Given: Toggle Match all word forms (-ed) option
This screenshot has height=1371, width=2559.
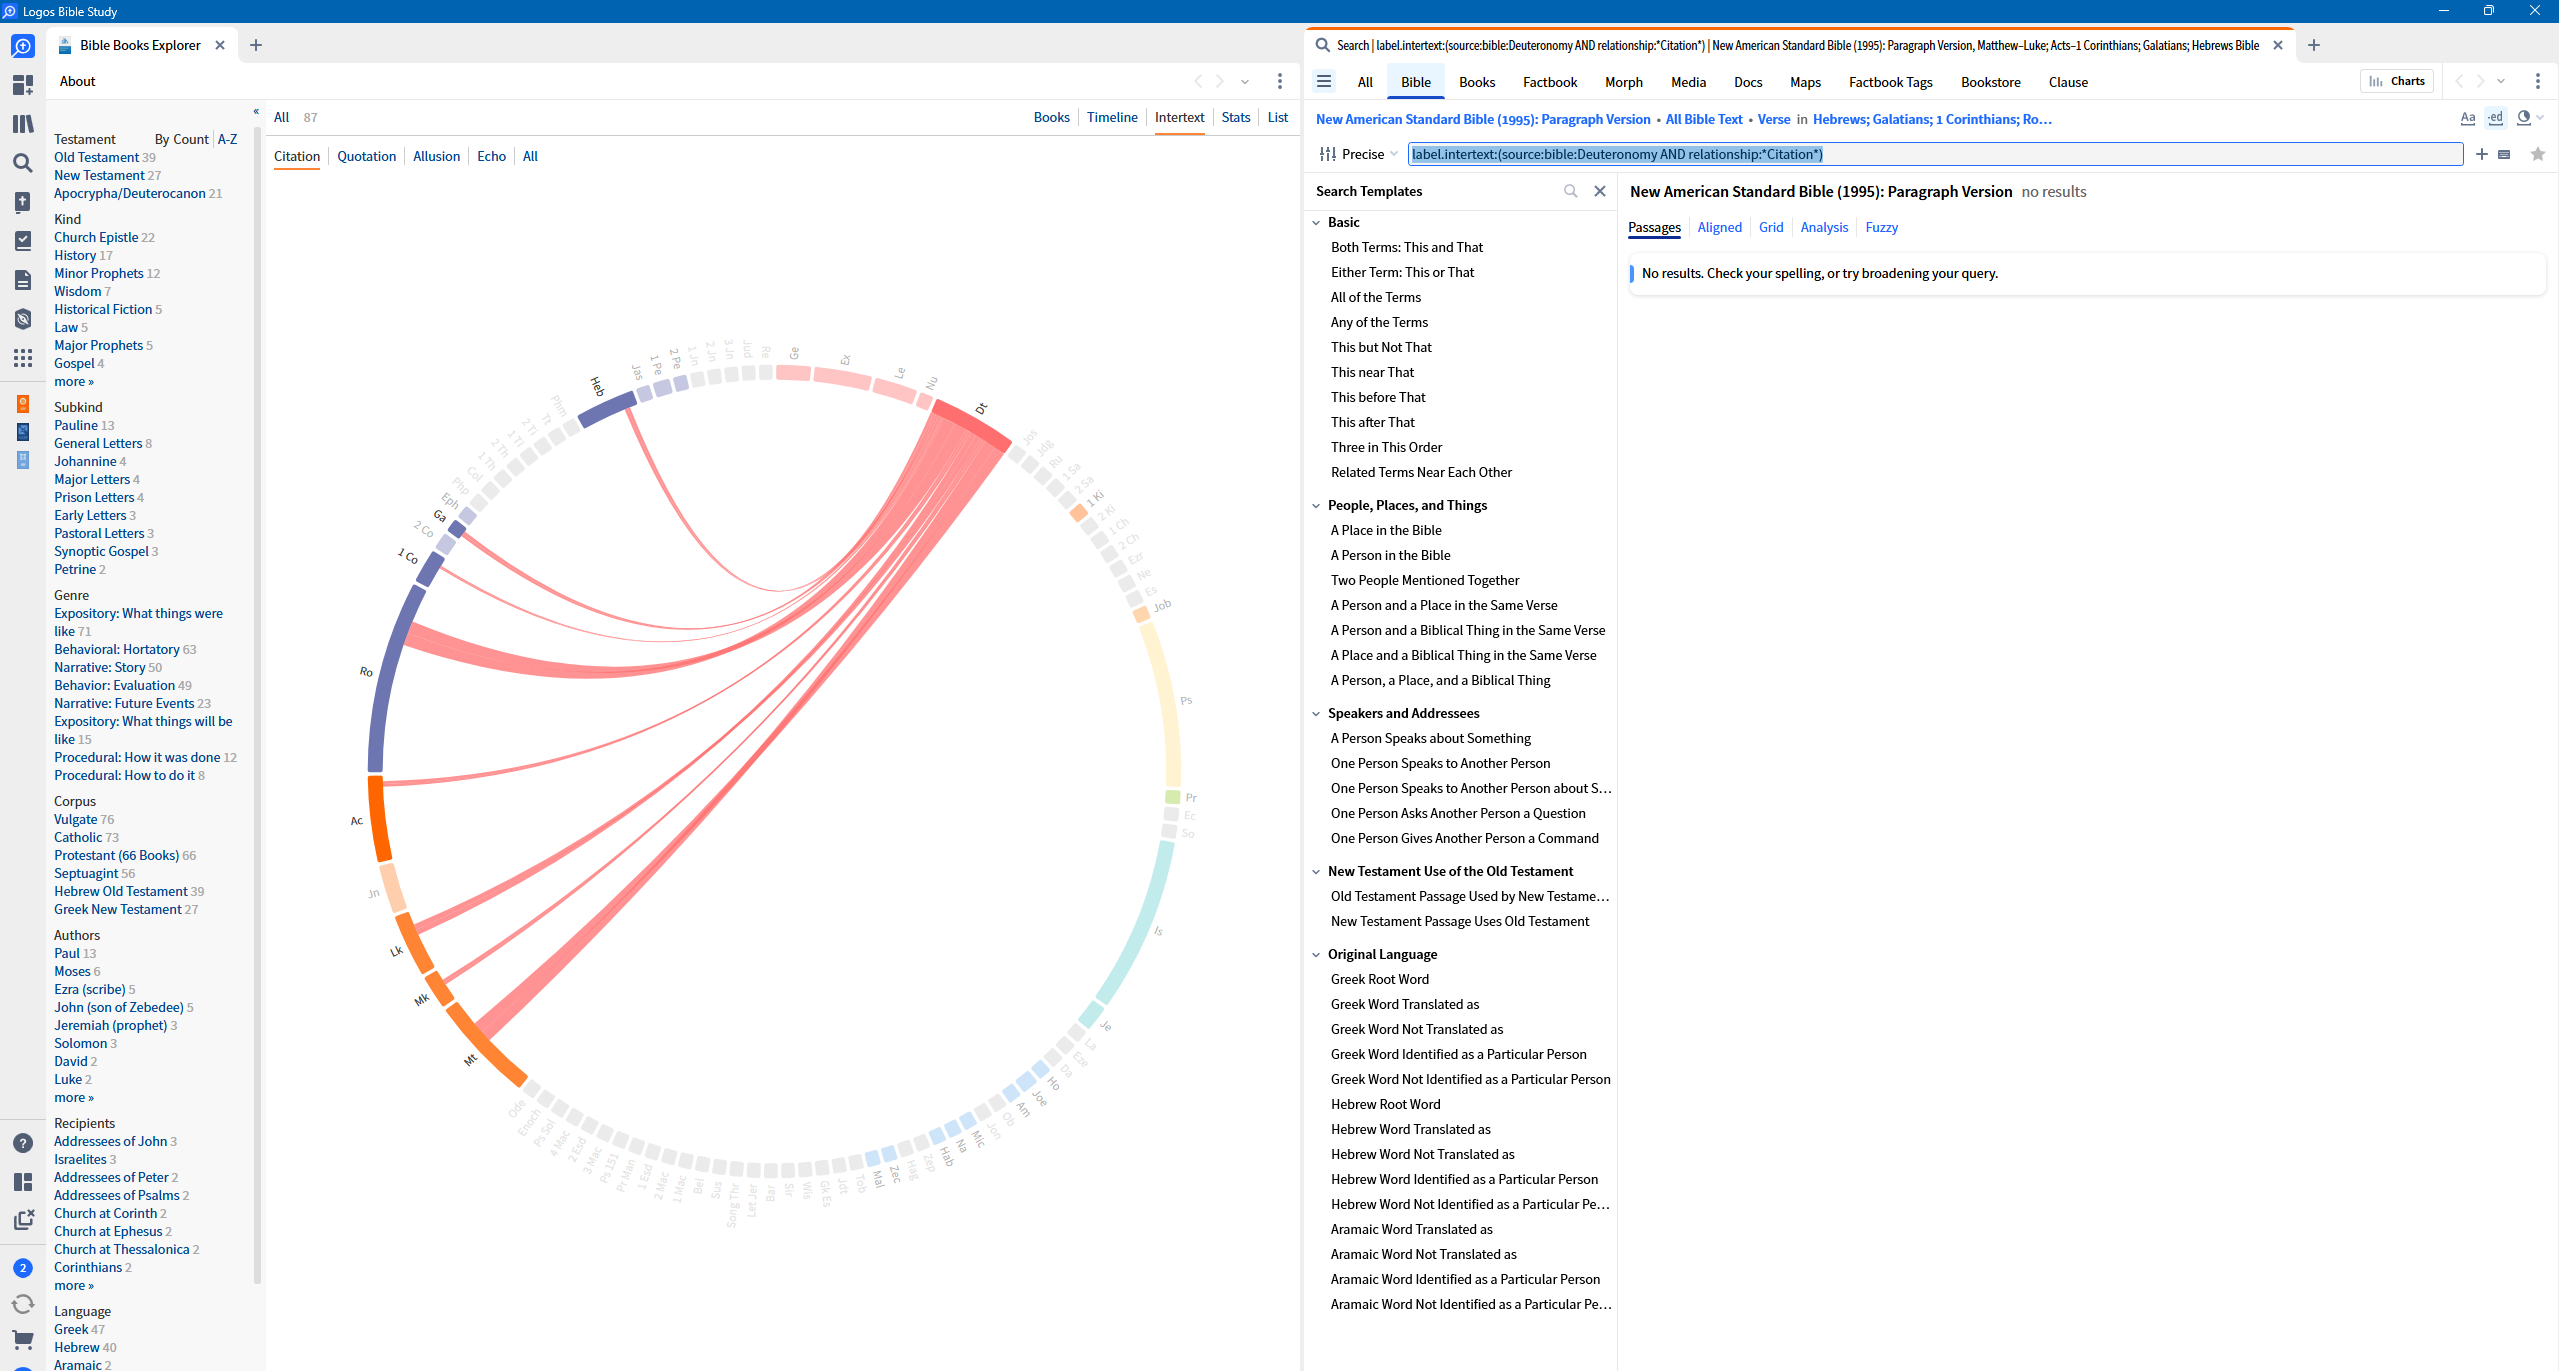Looking at the screenshot, I should pos(2495,118).
